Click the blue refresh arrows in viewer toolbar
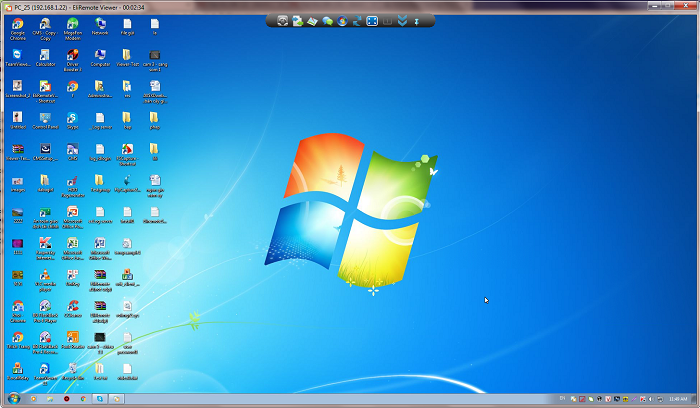Screen dimensions: 700x408 click(357, 21)
